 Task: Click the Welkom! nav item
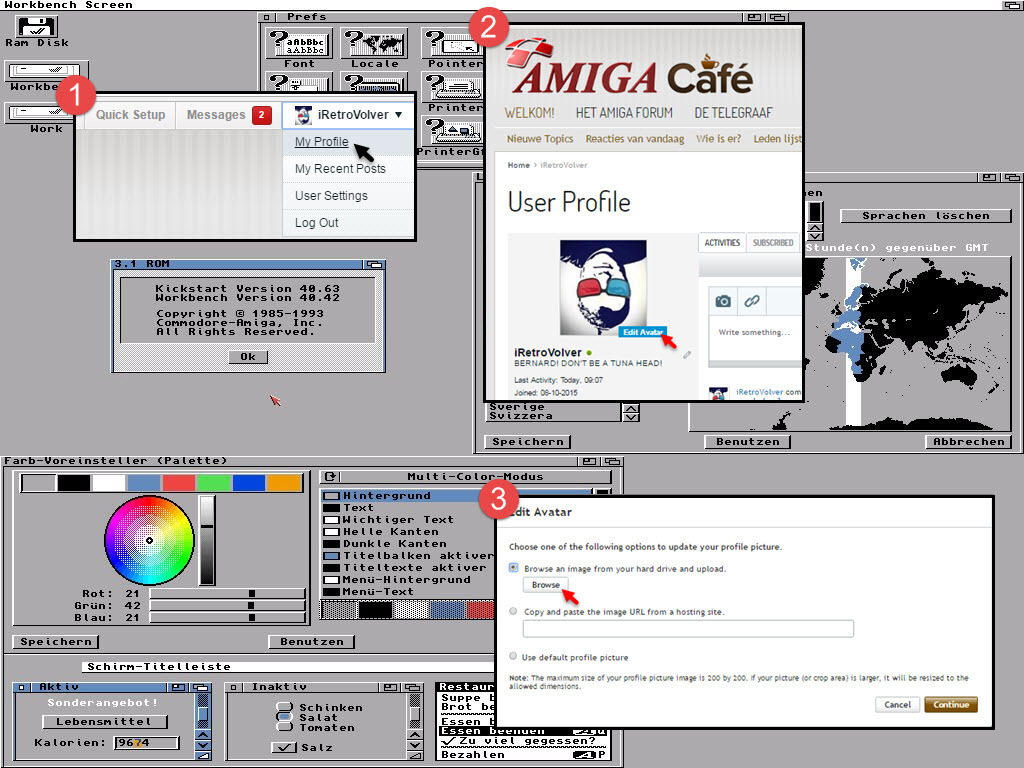coord(529,113)
